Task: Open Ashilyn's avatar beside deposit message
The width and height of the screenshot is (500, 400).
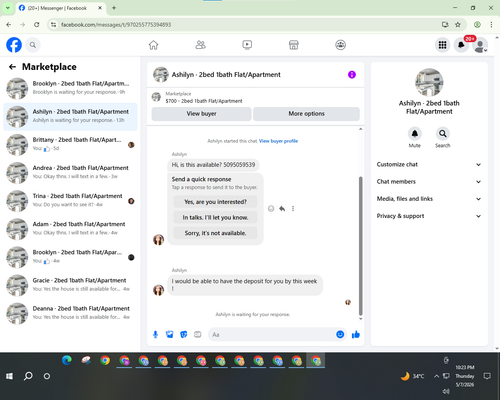Action: click(158, 290)
